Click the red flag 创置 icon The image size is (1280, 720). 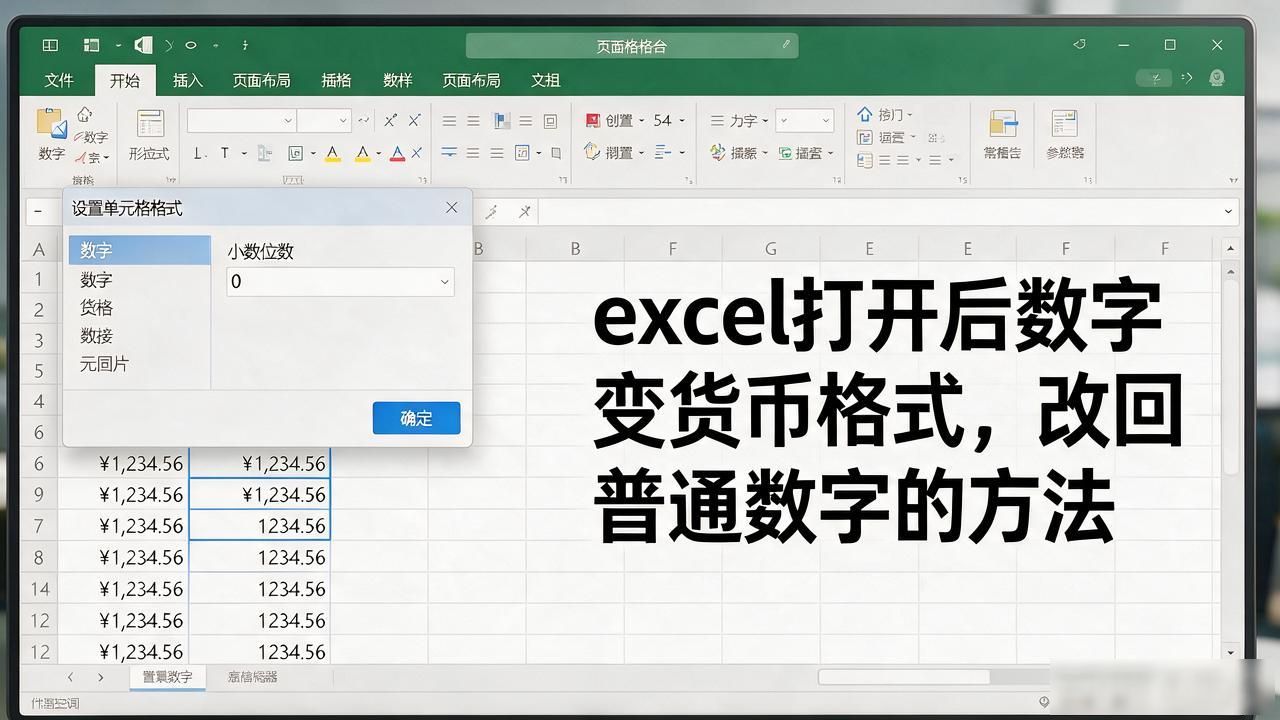click(x=592, y=120)
